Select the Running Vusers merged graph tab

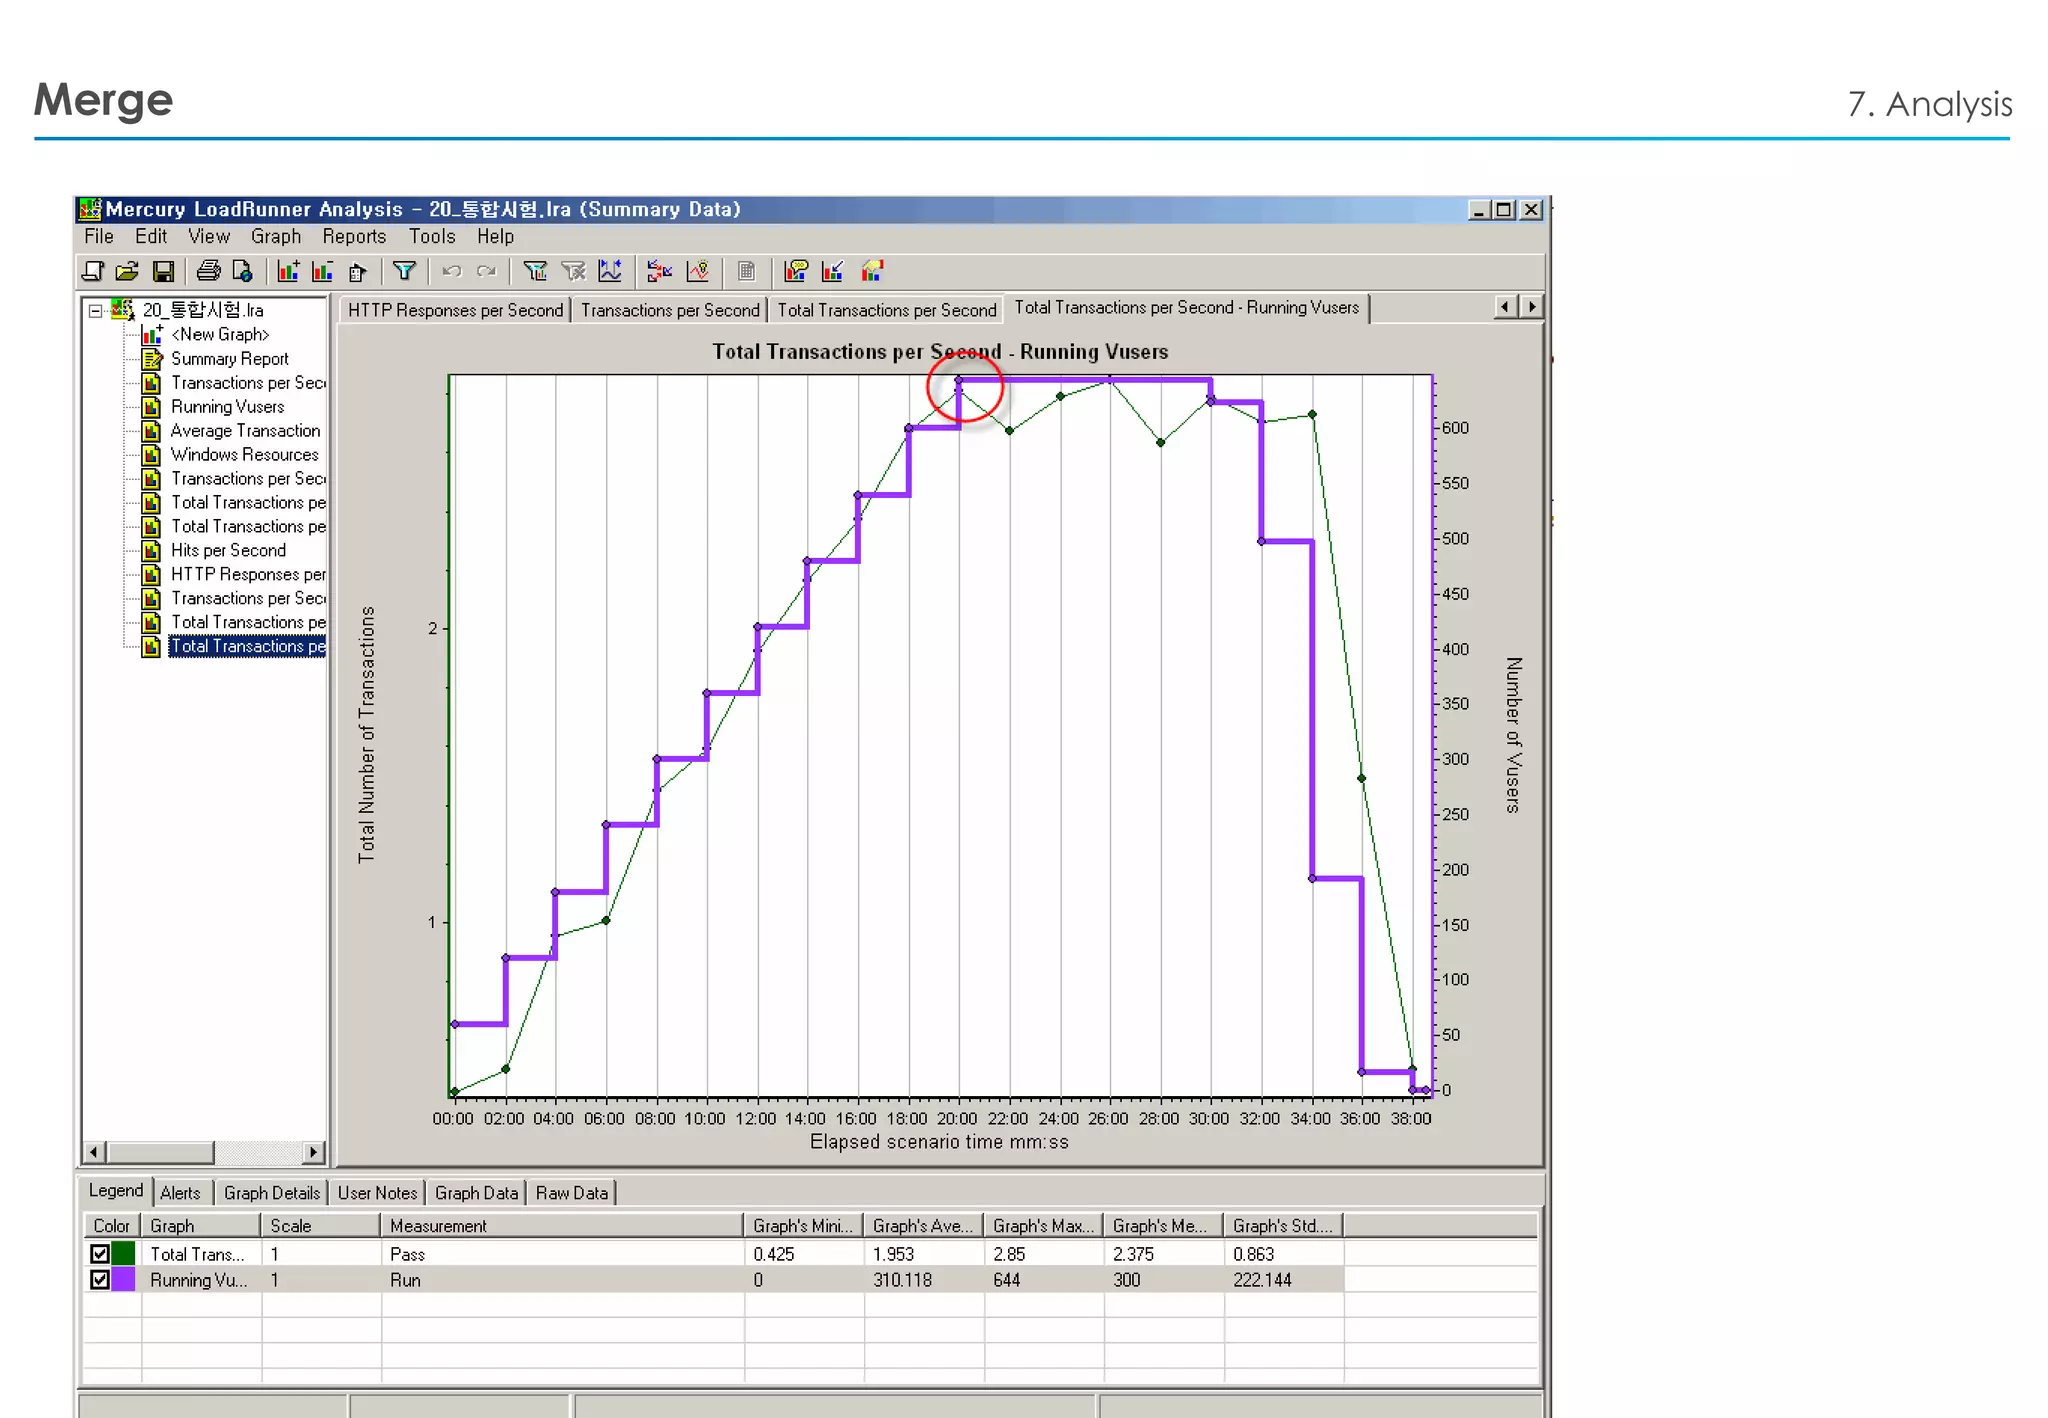(x=1187, y=308)
